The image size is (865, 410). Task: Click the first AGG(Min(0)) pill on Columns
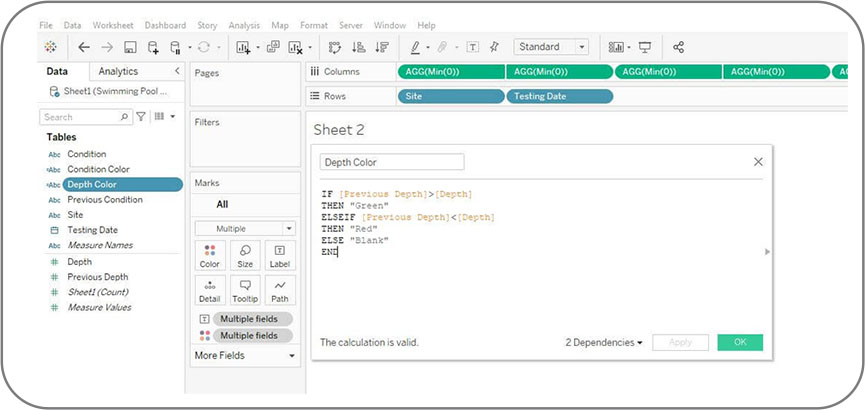[x=451, y=72]
